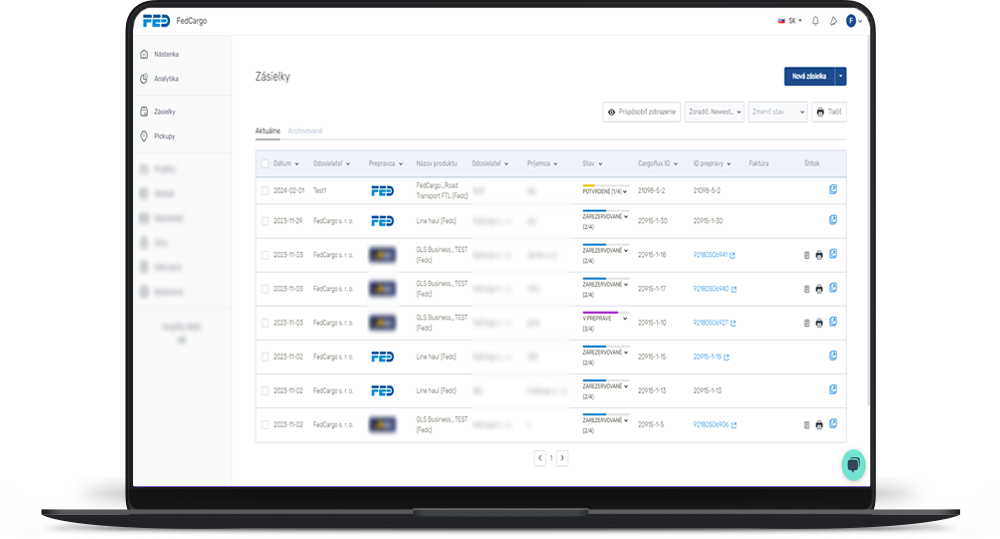1000x539 pixels.
Task: Print label for shipment 20915-1-18
Action: 819,255
